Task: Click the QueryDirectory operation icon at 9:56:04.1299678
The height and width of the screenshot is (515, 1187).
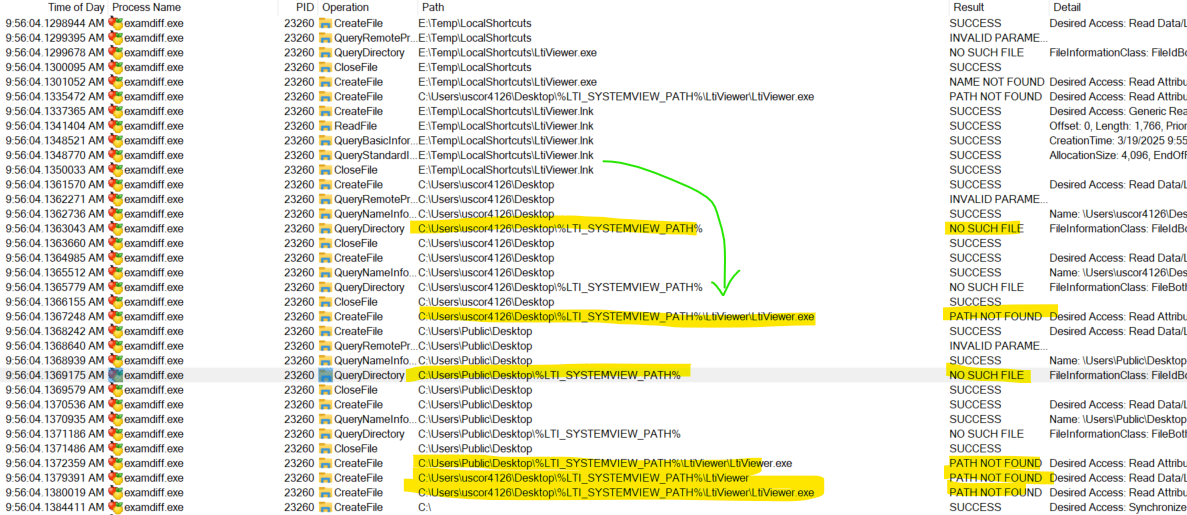Action: click(325, 53)
